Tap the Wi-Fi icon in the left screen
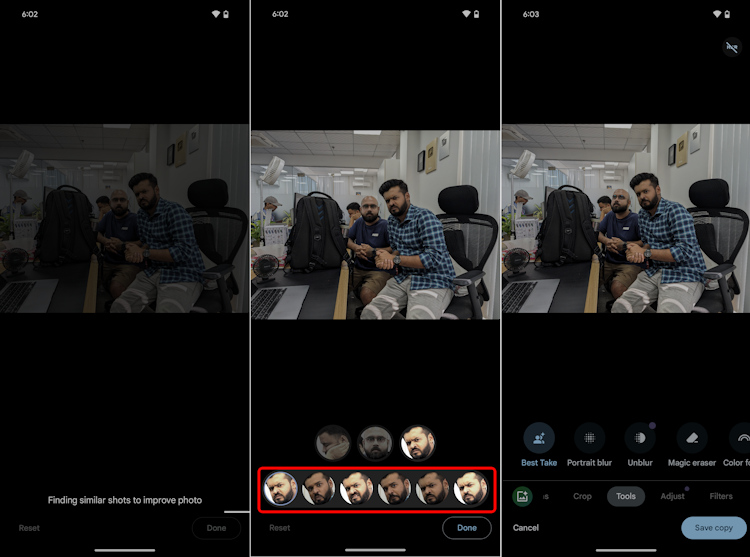750x557 pixels. pos(216,14)
